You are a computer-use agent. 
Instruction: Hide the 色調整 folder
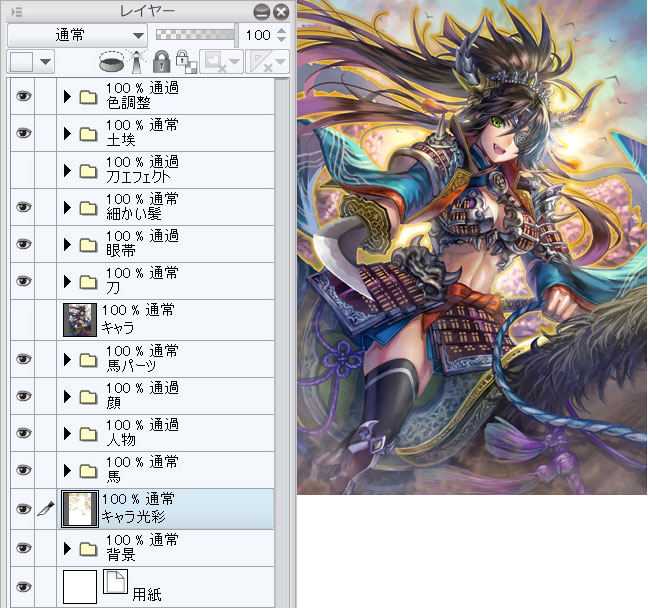pos(23,96)
